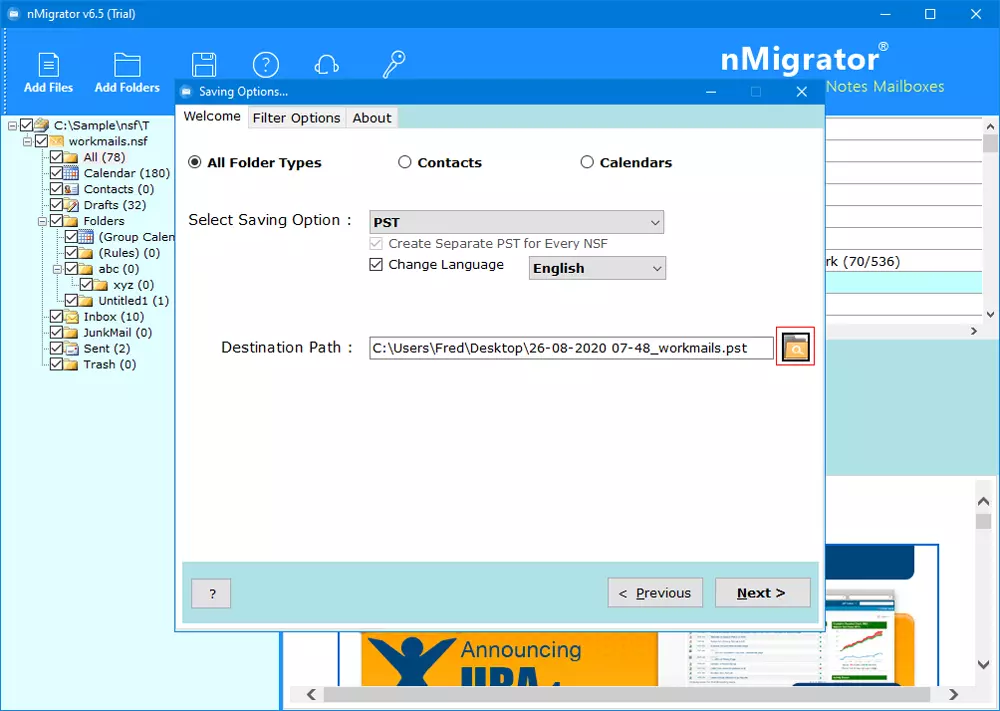
Task: Collapse the workmails.nsf tree node
Action: 27,142
